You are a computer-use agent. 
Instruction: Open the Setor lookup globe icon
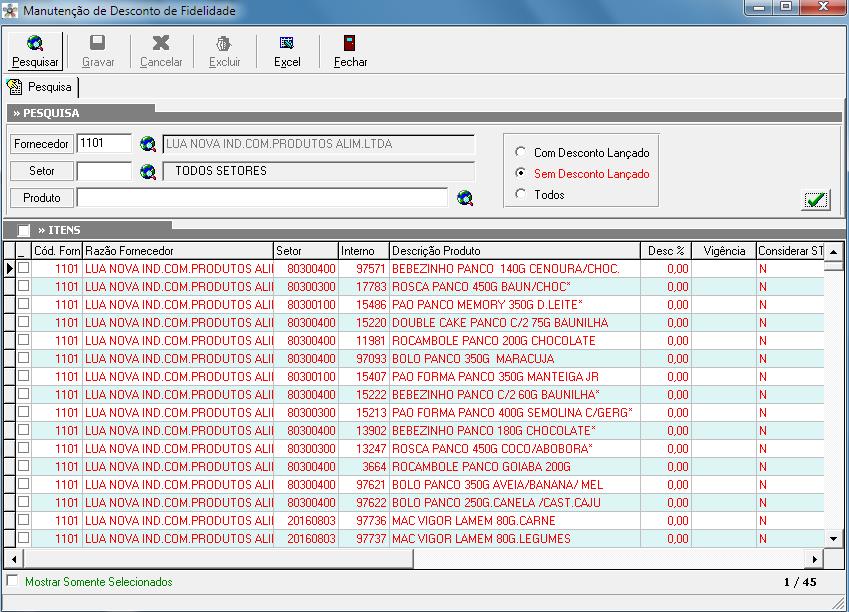coord(147,171)
